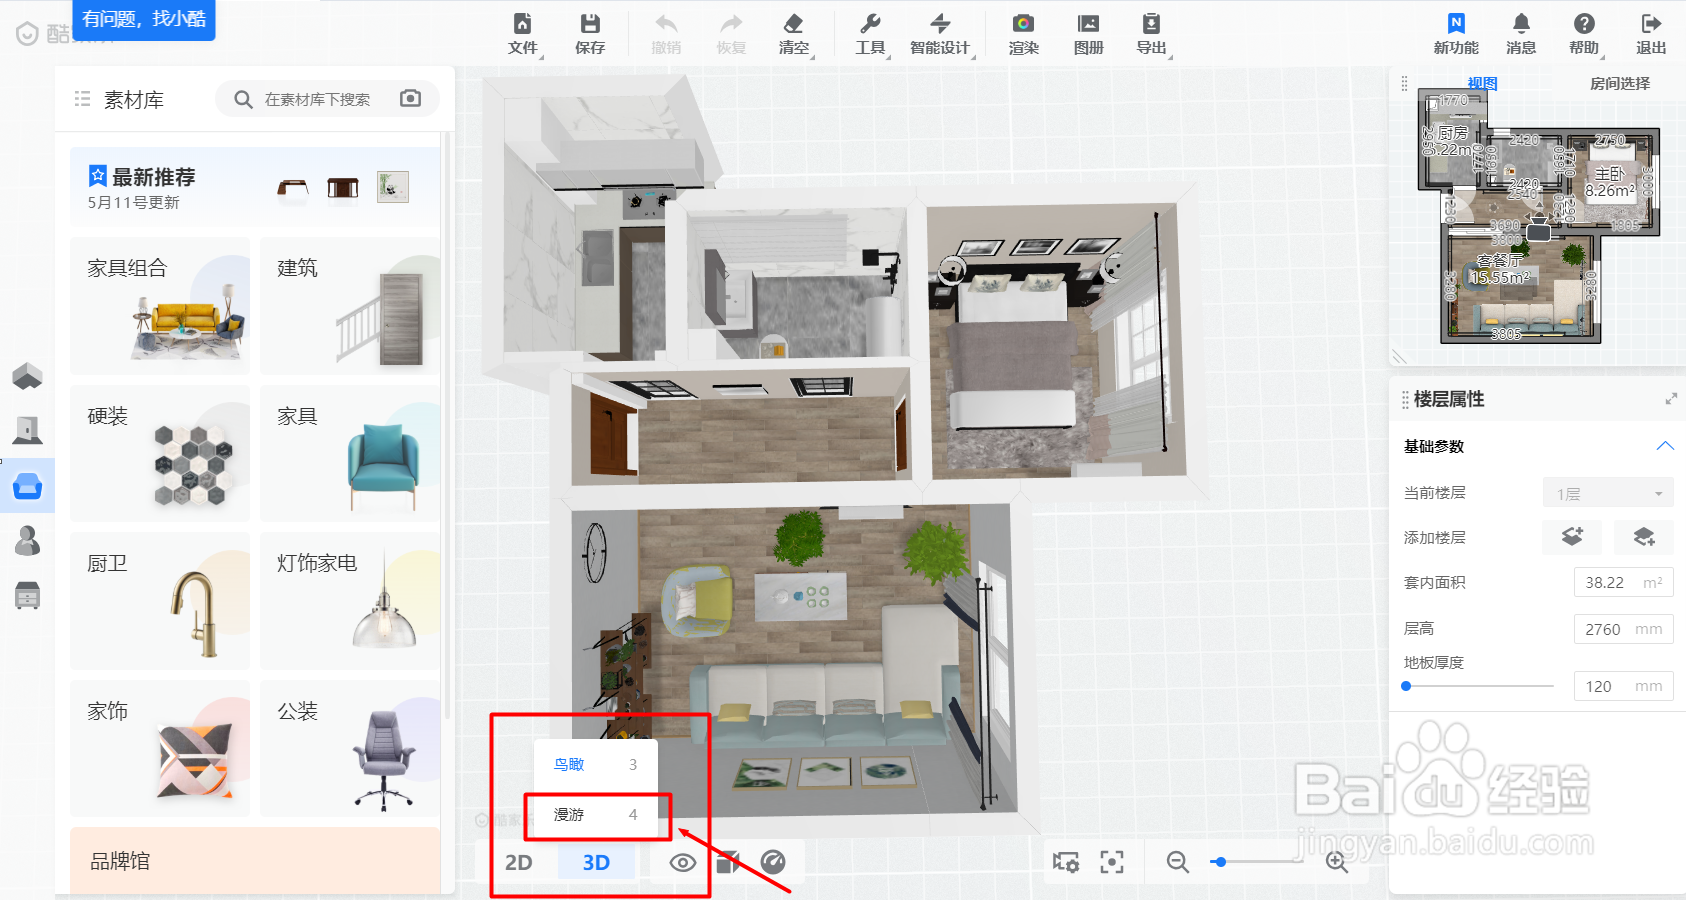This screenshot has height=900, width=1686.
Task: Switch view to 2D mode
Action: click(x=518, y=862)
